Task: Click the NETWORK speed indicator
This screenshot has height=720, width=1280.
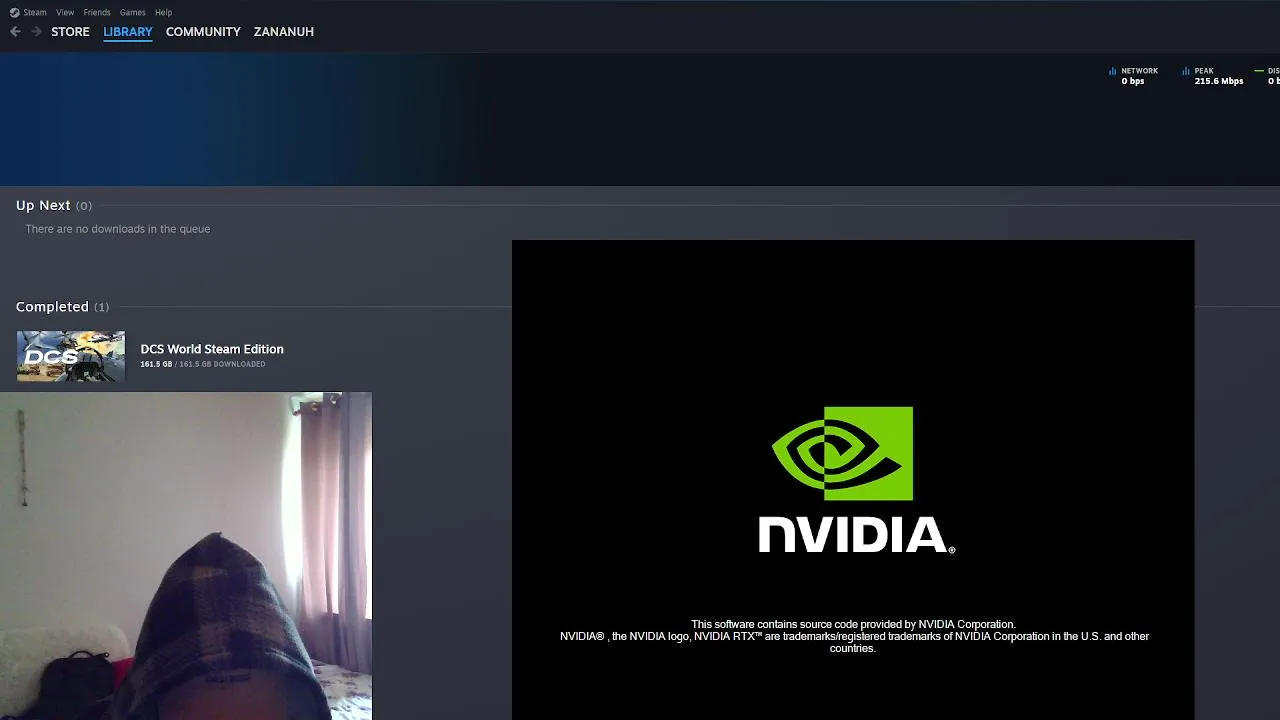Action: pos(1133,76)
